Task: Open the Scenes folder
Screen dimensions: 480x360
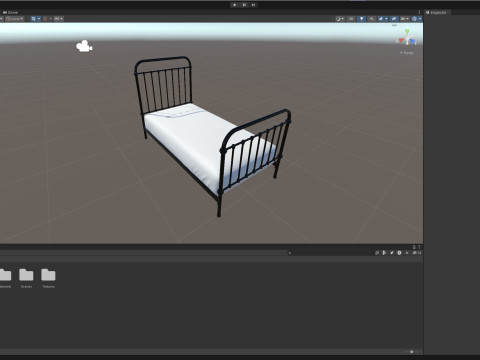Action: [x=26, y=278]
